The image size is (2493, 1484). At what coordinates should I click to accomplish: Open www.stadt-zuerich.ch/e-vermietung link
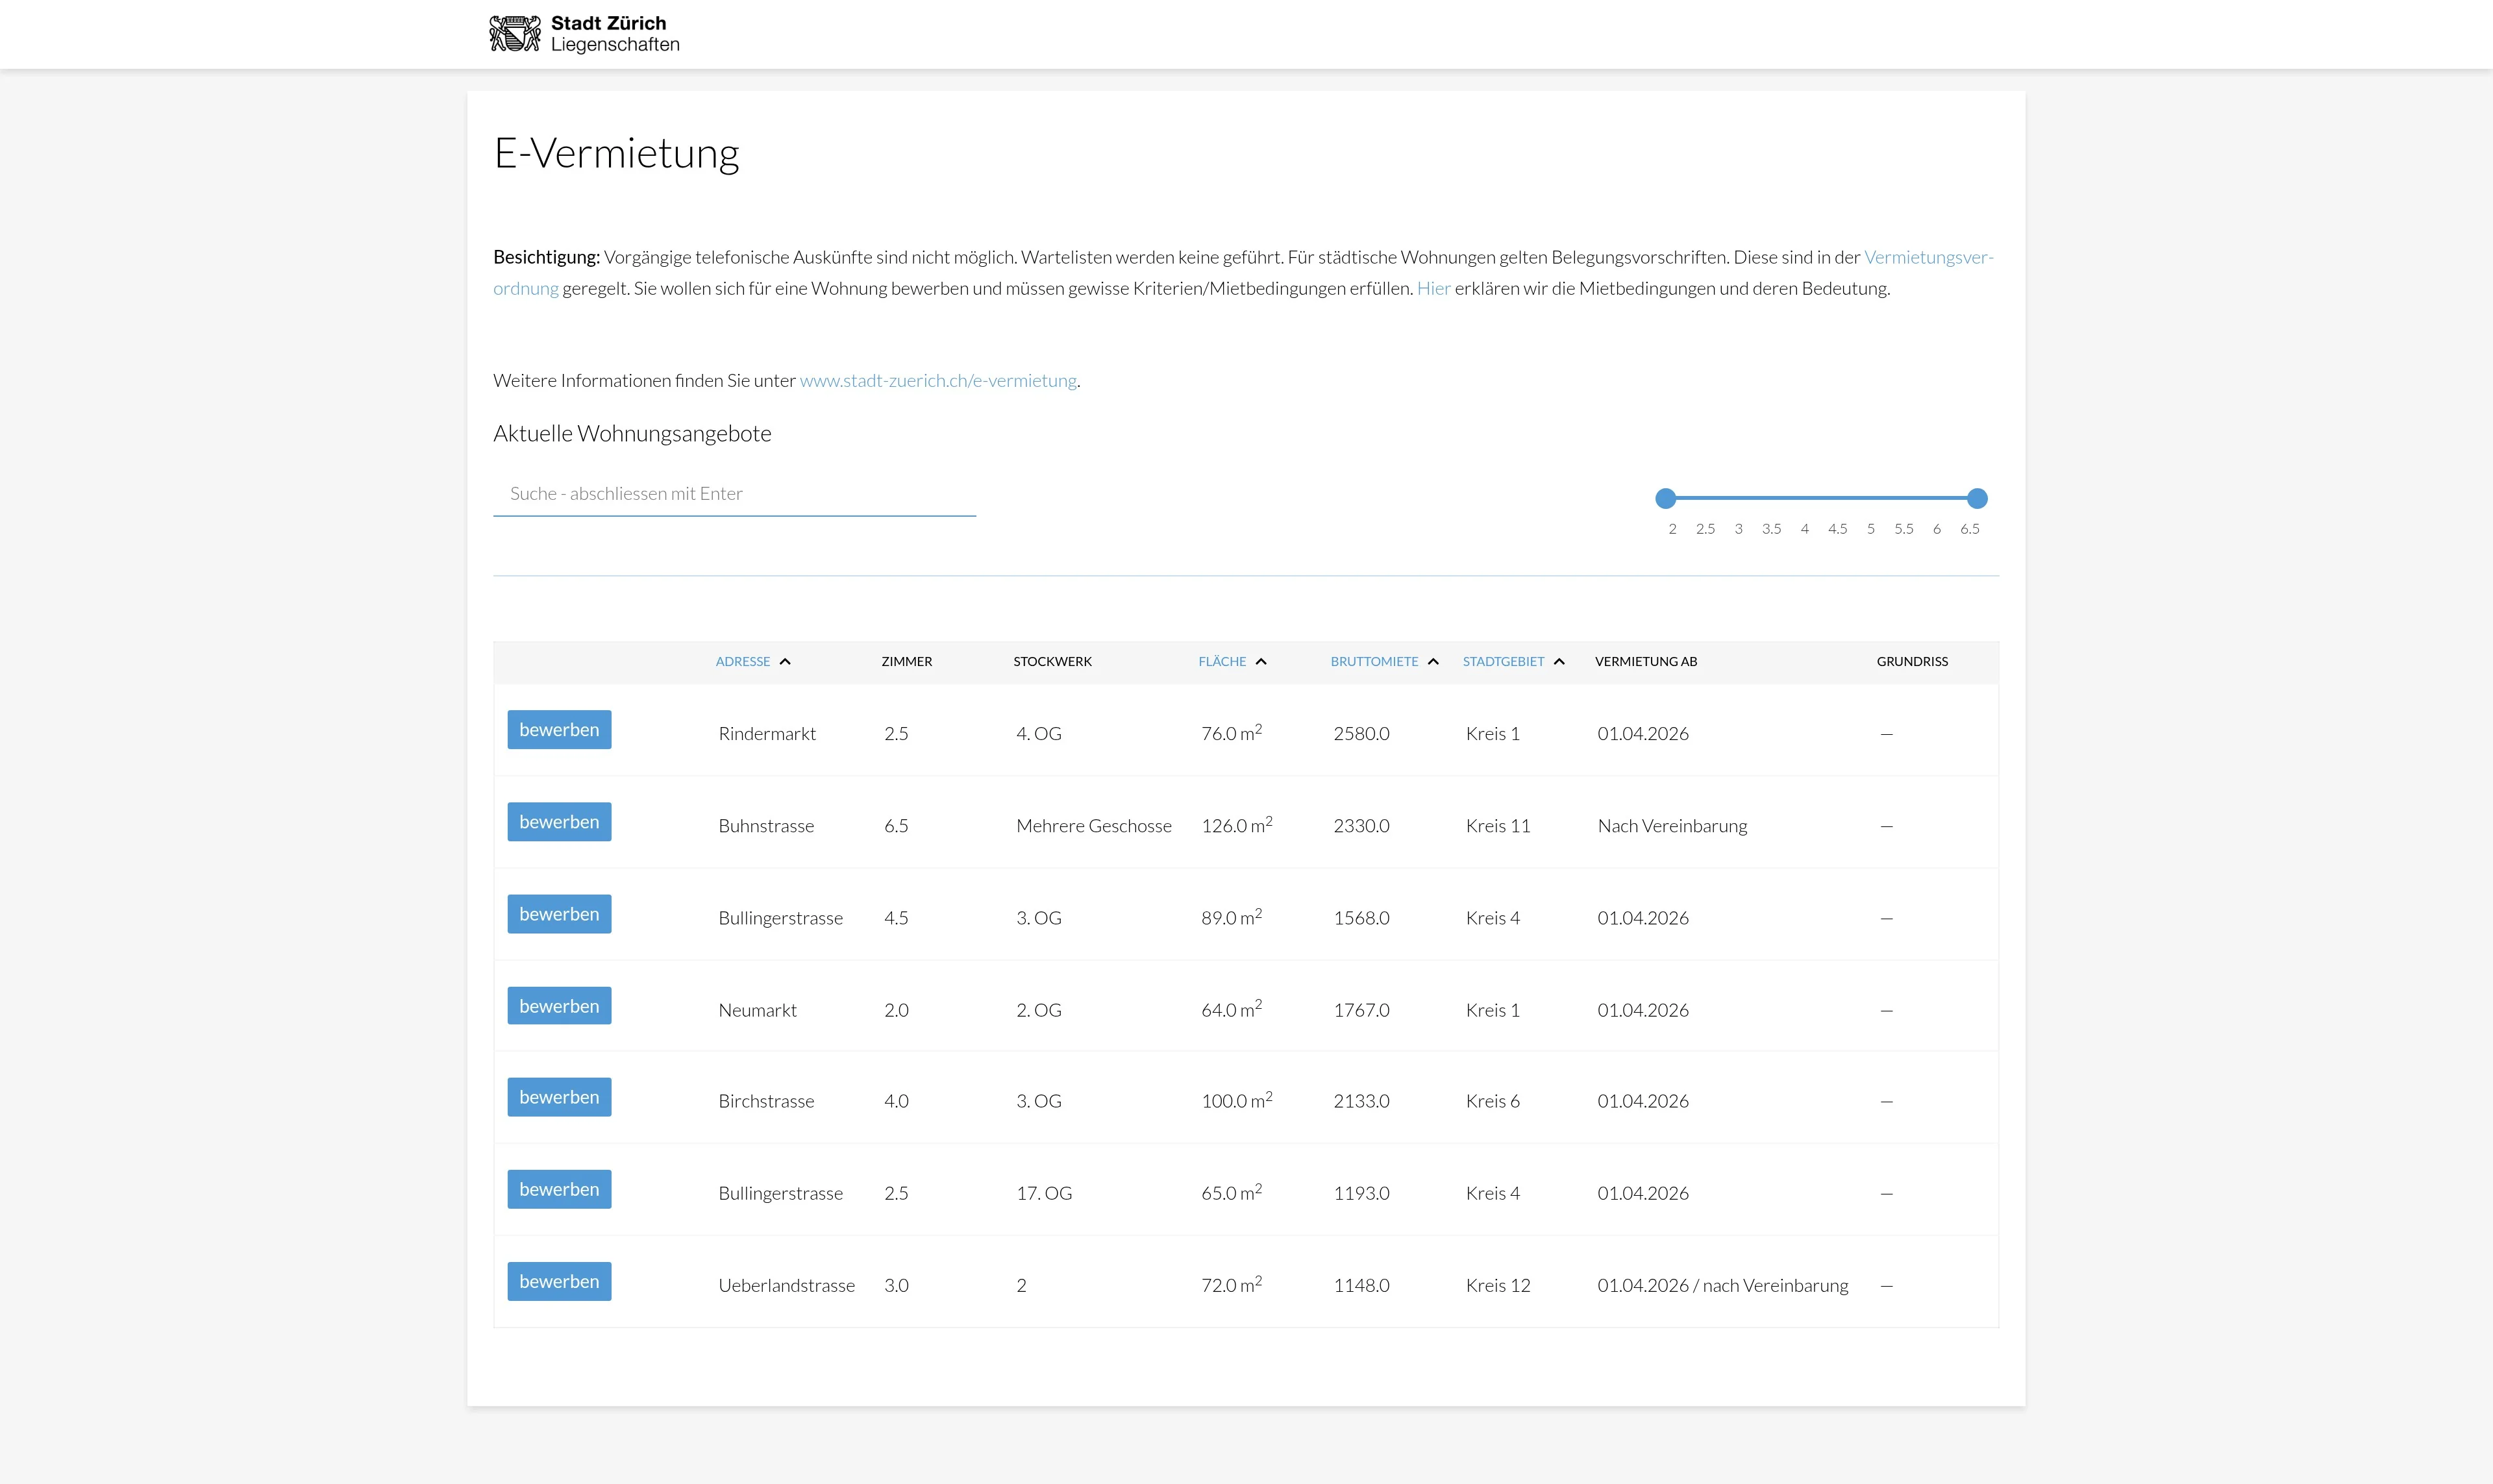pos(938,381)
